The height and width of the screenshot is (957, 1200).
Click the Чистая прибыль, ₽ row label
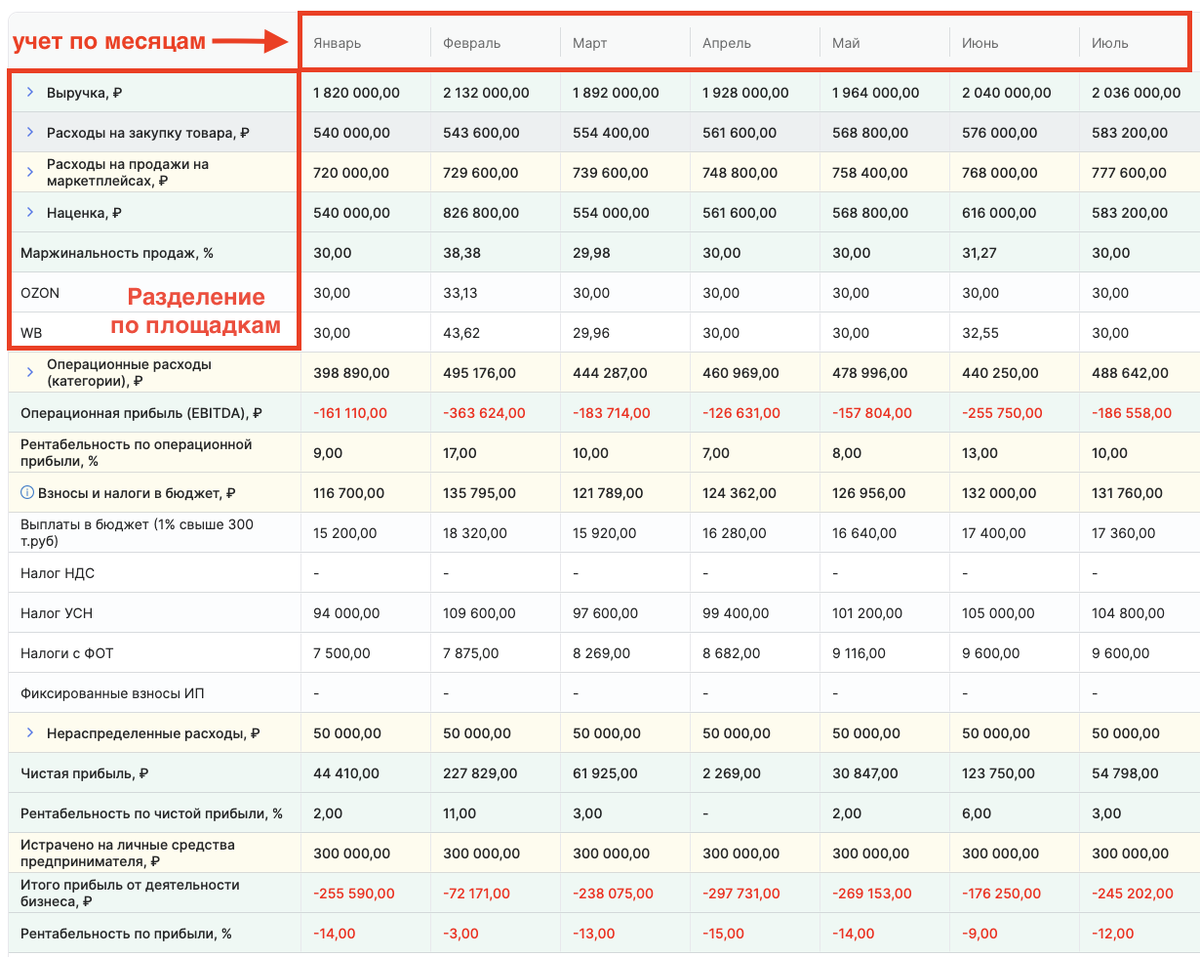tap(85, 773)
